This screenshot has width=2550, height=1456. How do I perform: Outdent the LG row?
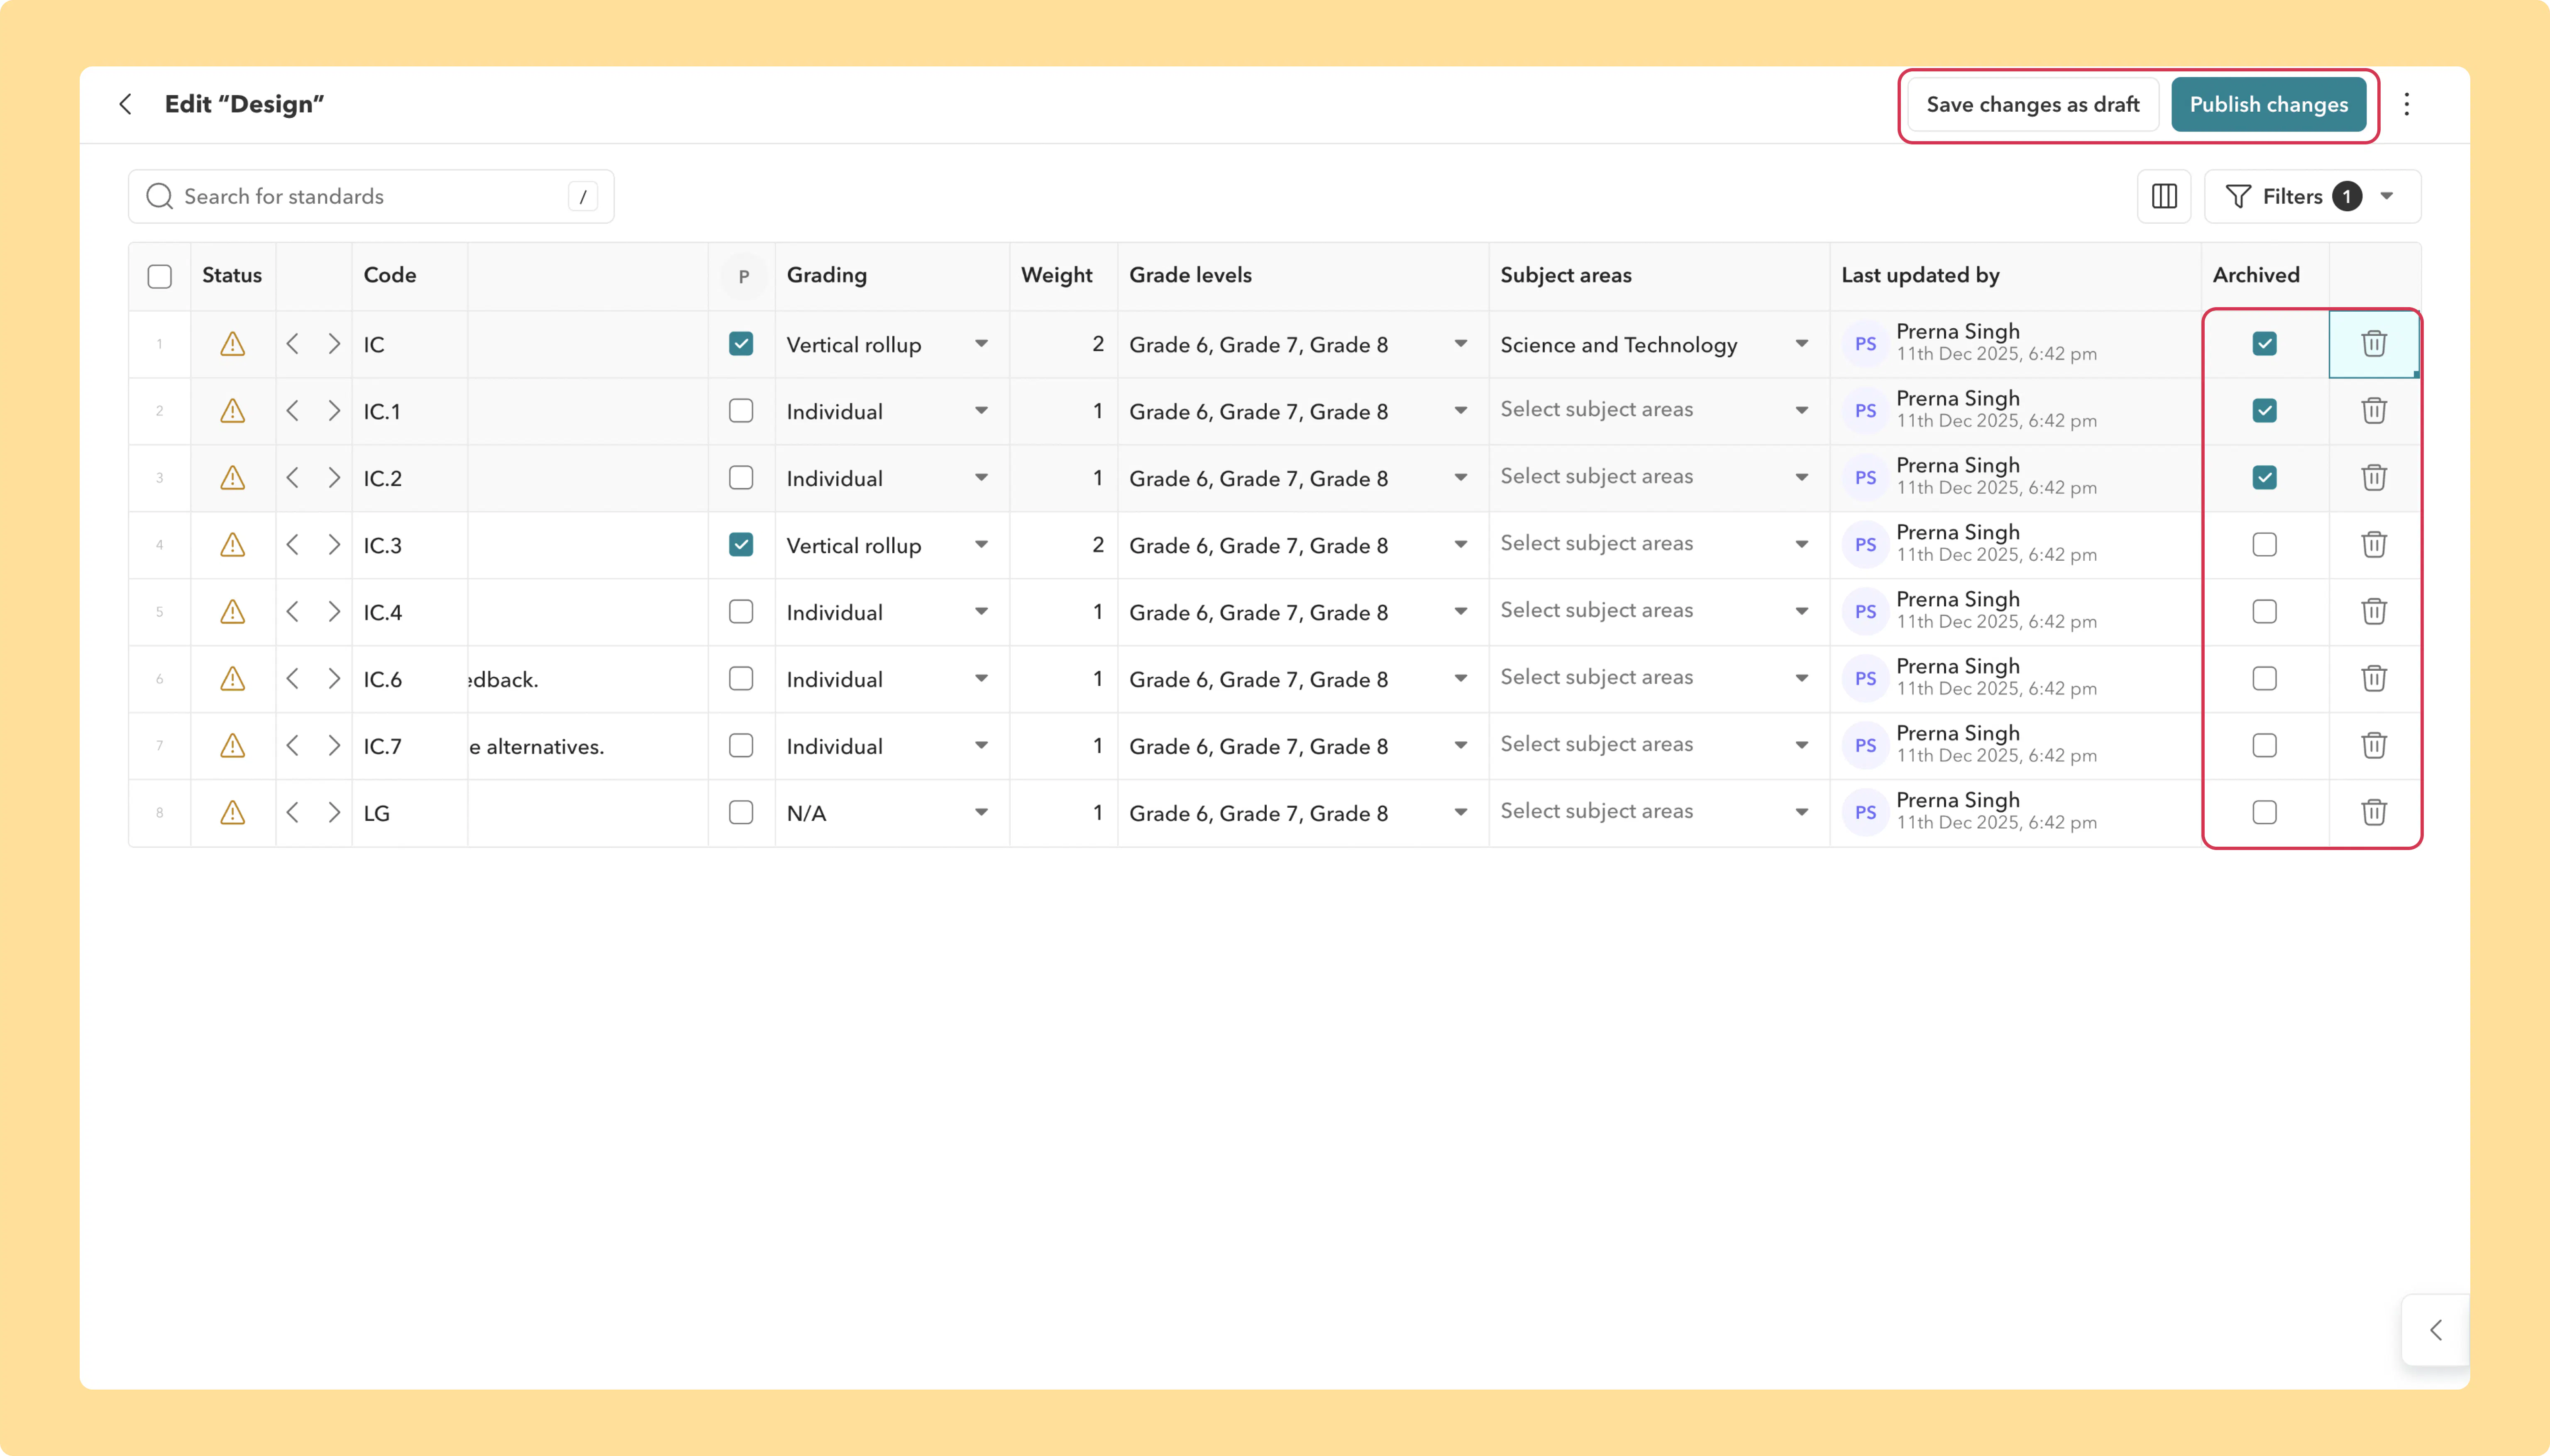pos(293,813)
